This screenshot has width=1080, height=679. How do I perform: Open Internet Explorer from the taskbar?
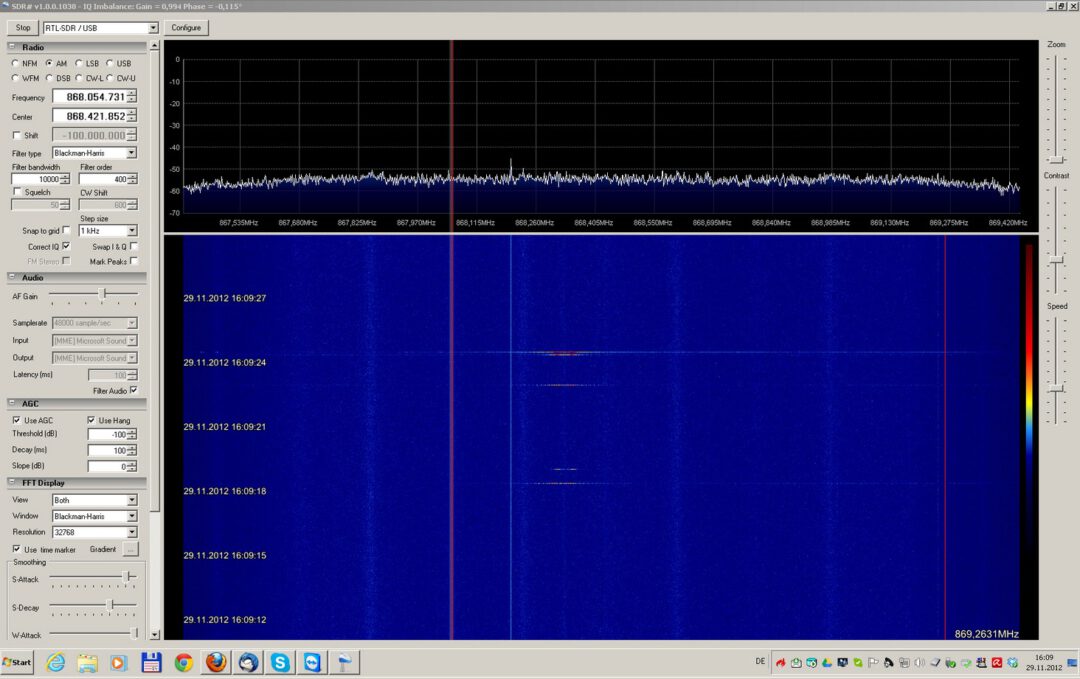[x=55, y=662]
